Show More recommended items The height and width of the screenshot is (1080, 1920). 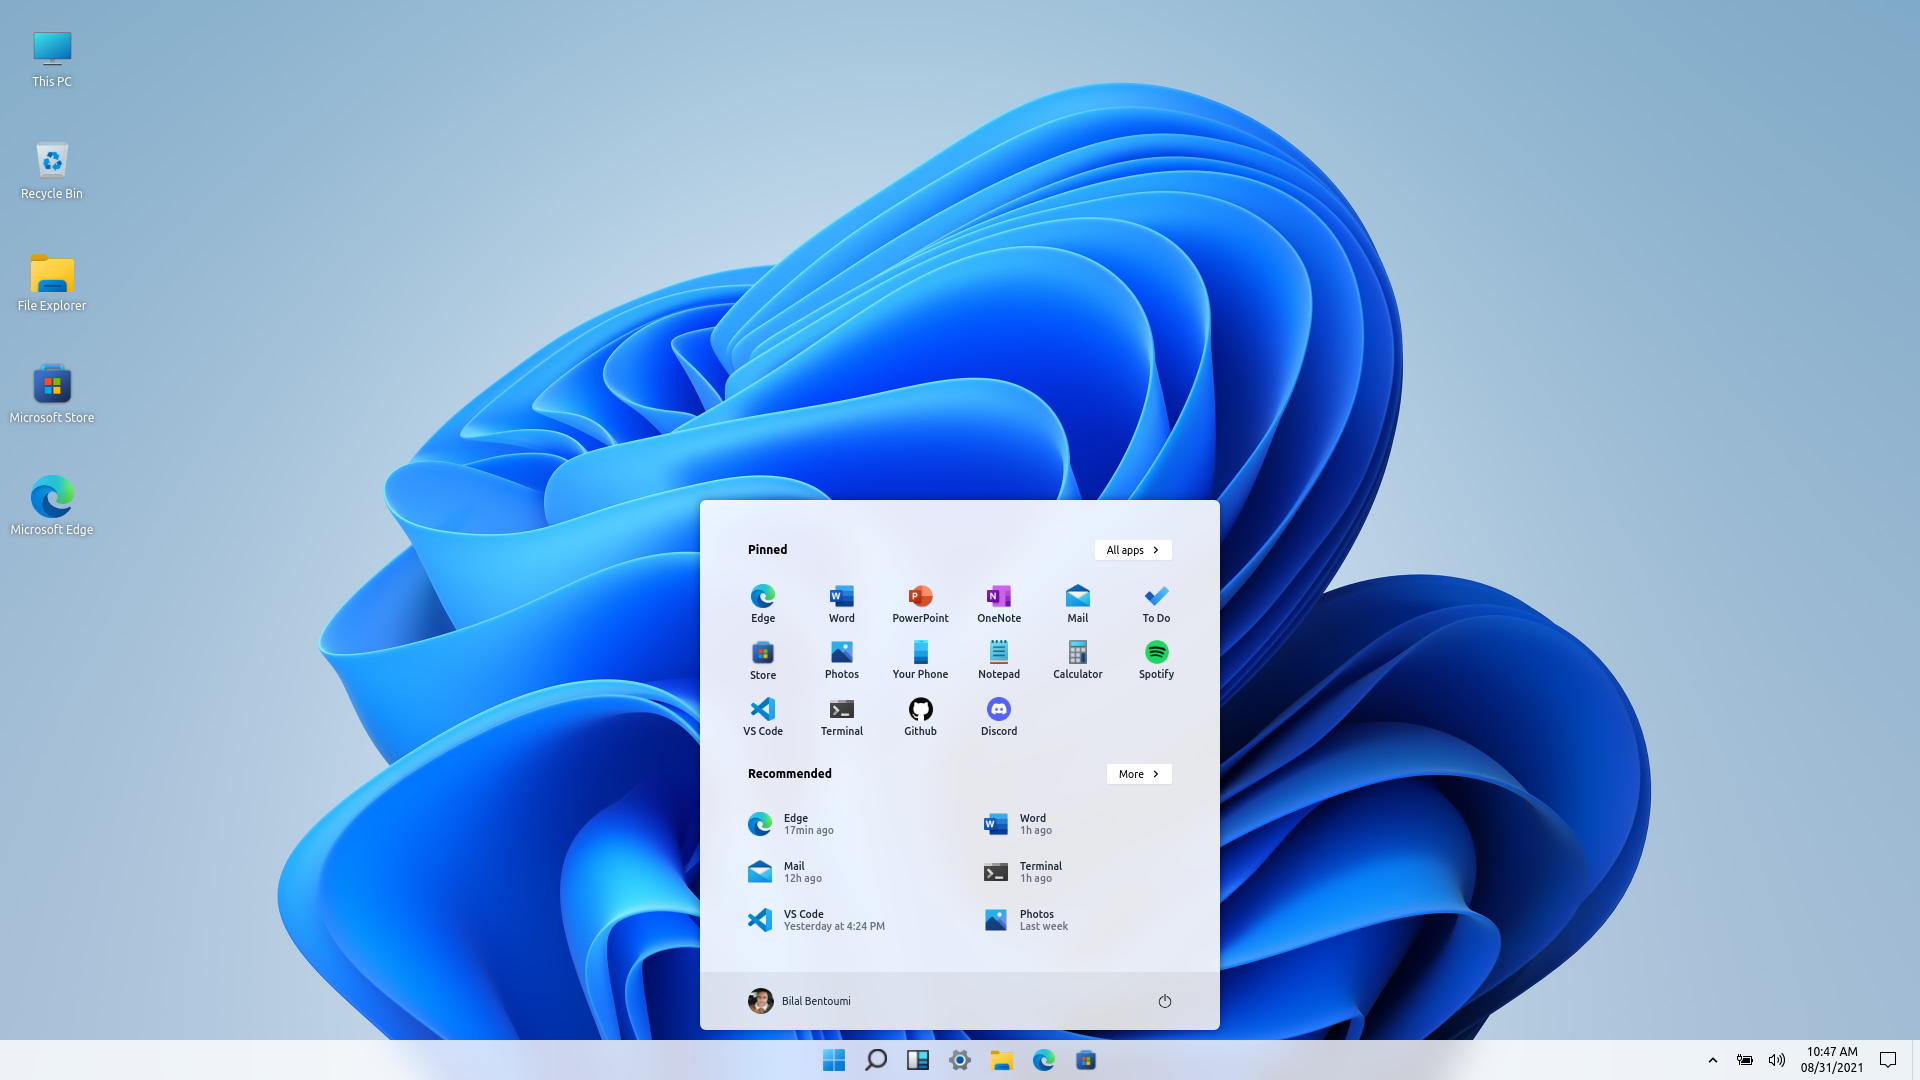click(1138, 773)
